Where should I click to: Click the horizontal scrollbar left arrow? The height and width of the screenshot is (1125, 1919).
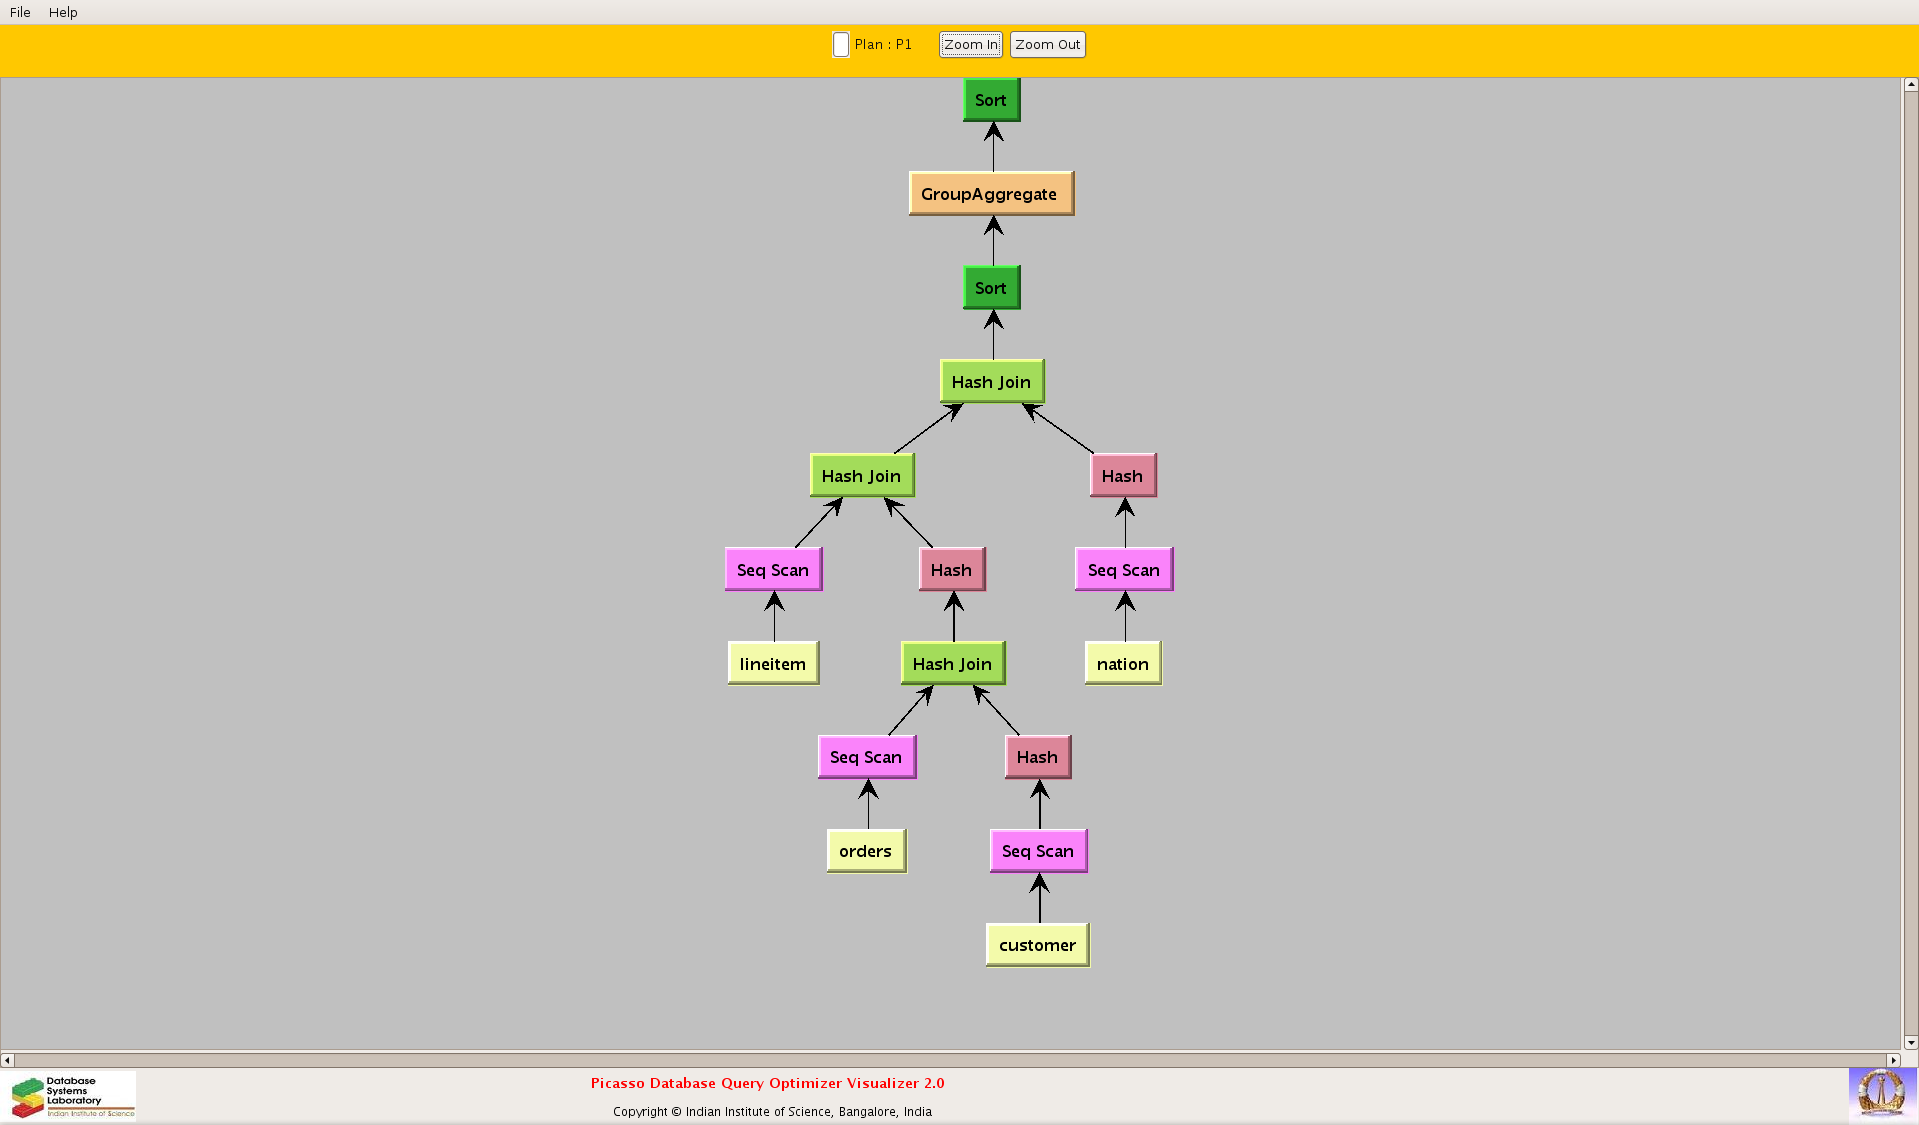pyautogui.click(x=8, y=1060)
